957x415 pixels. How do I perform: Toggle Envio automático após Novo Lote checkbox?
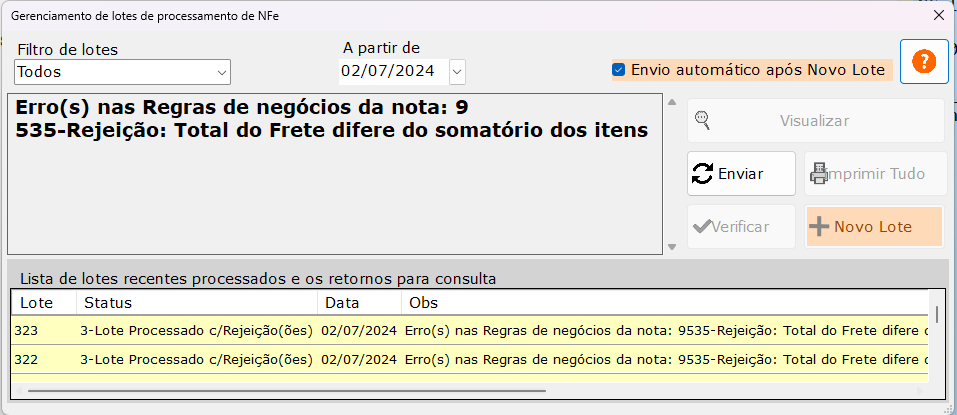point(619,70)
